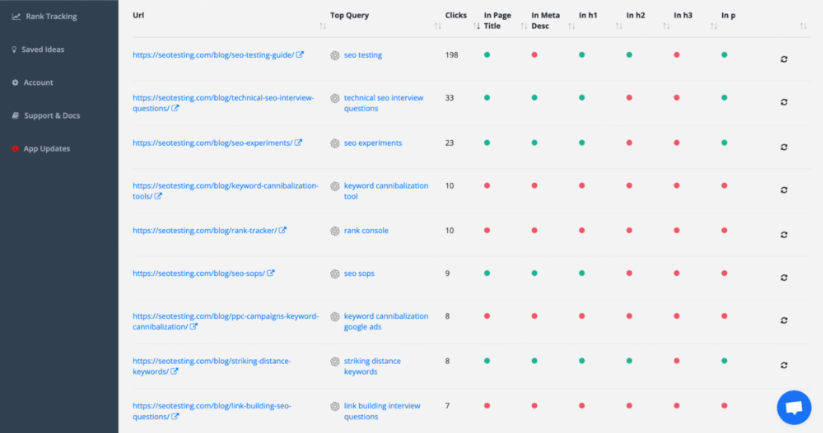The image size is (823, 433).
Task: Open the ppc-campaigns-keyword-cannibalization URL link
Action: tap(225, 321)
